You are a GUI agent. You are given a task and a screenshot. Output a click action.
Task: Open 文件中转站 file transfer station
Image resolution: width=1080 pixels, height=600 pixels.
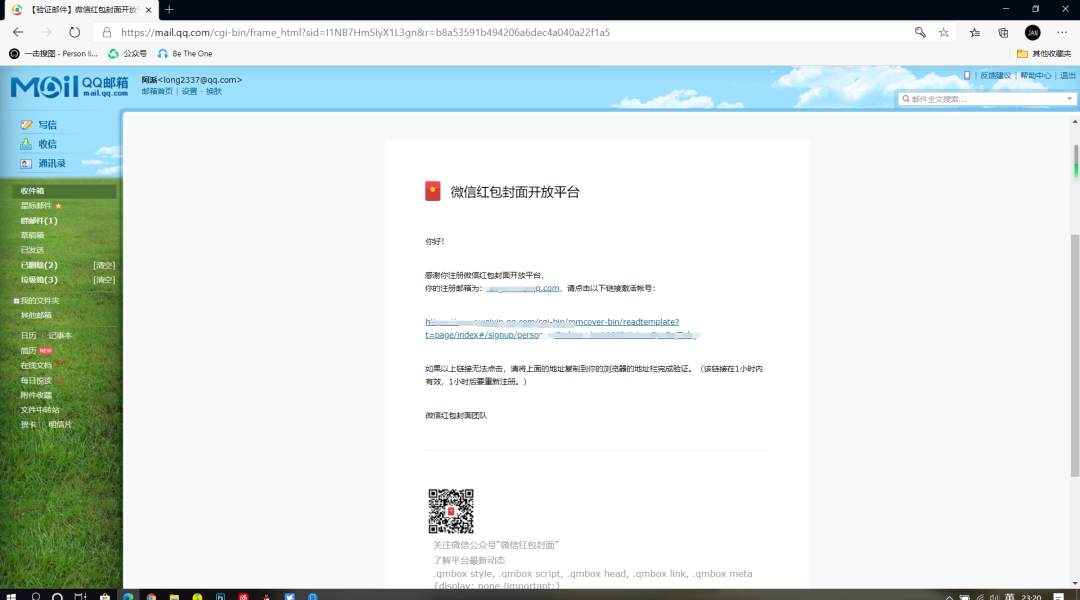40,410
